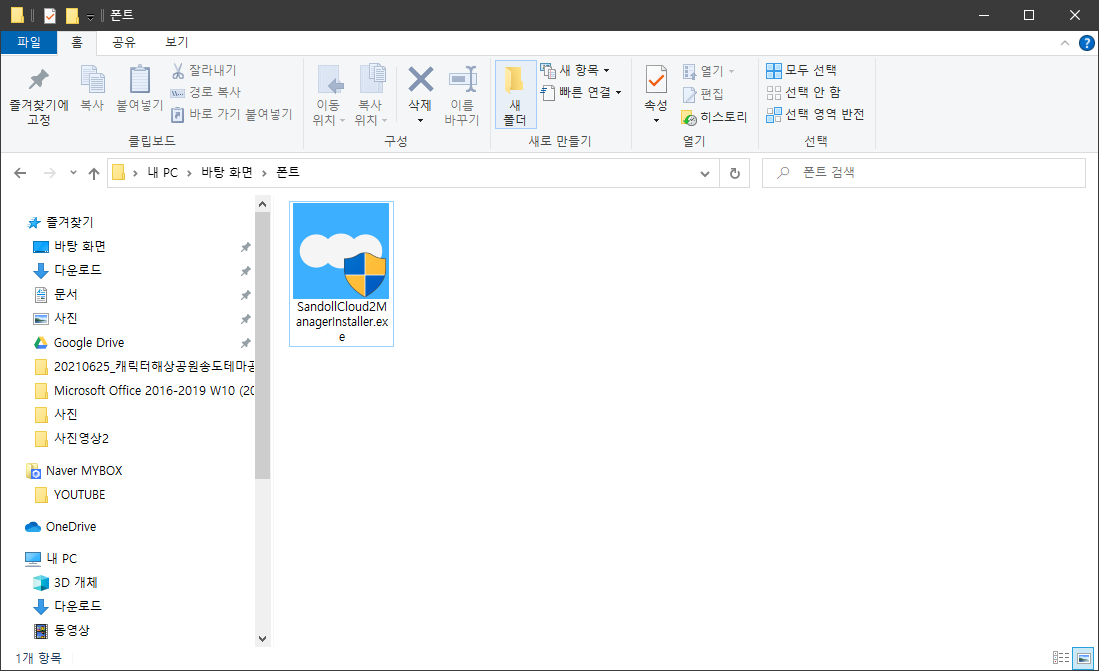This screenshot has height=671, width=1099.
Task: Open 이동 위치 move-to dropdown
Action: pyautogui.click(x=328, y=96)
